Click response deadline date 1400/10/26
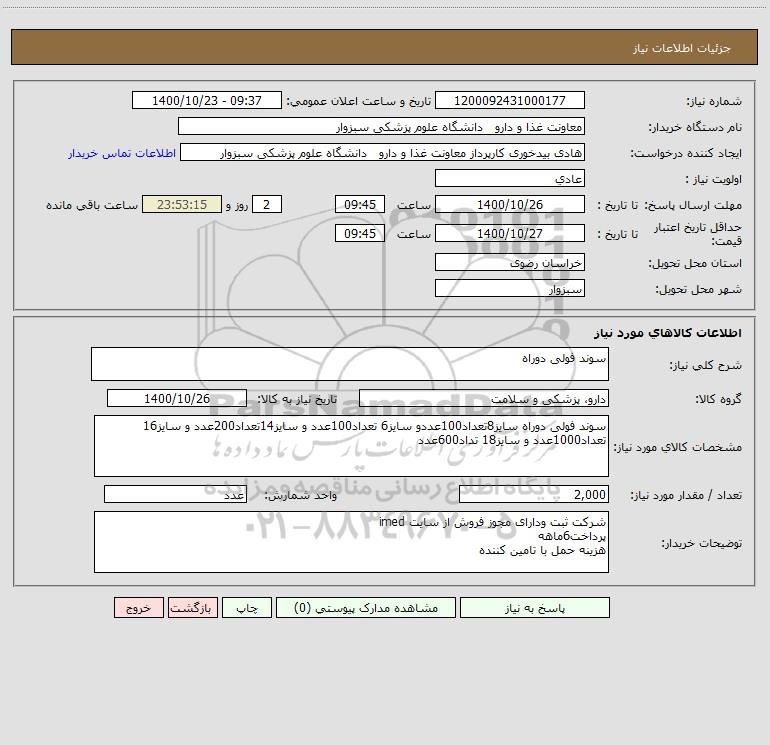770x745 pixels. click(510, 205)
